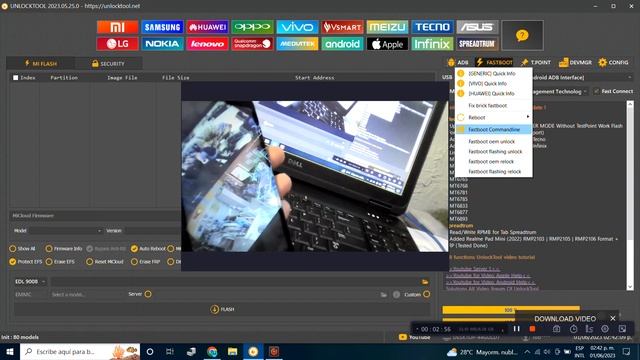Select the Huawei brand logo
Screen dimensions: 640x360
[x=207, y=27]
